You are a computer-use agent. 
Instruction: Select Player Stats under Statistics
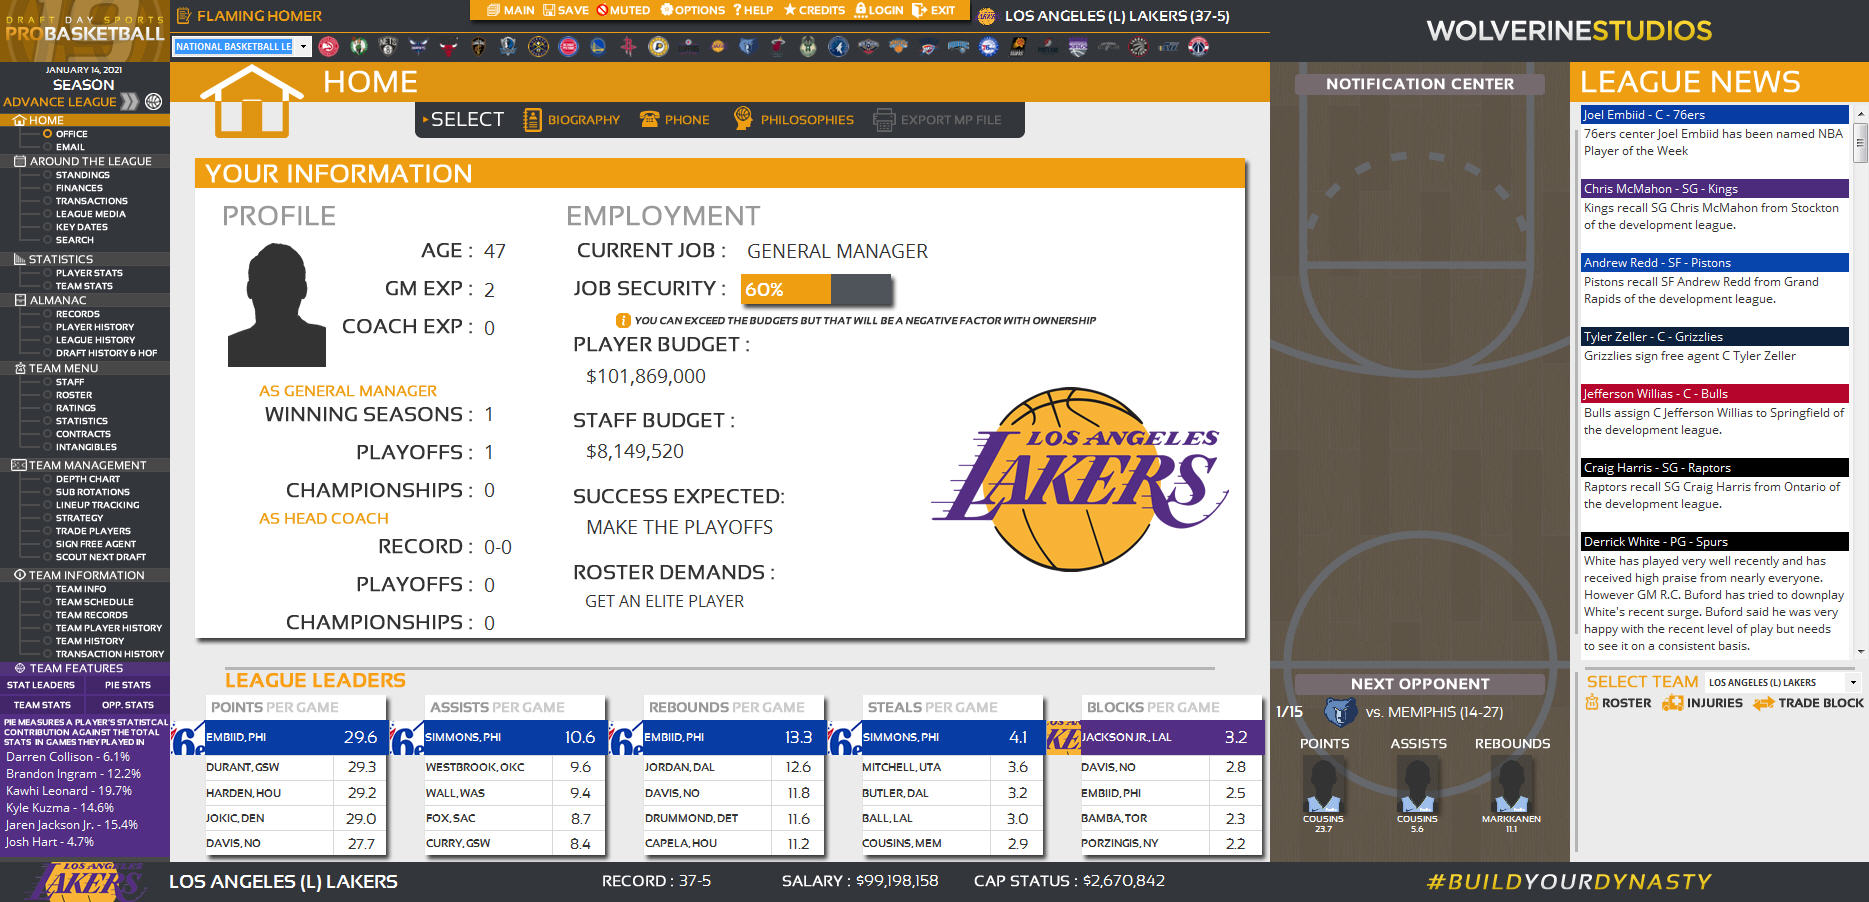tap(89, 273)
